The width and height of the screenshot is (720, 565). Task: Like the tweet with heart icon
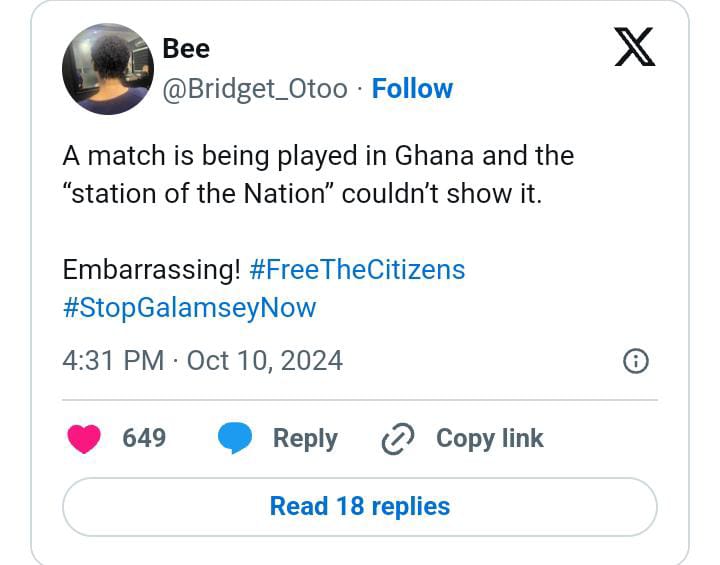[84, 439]
